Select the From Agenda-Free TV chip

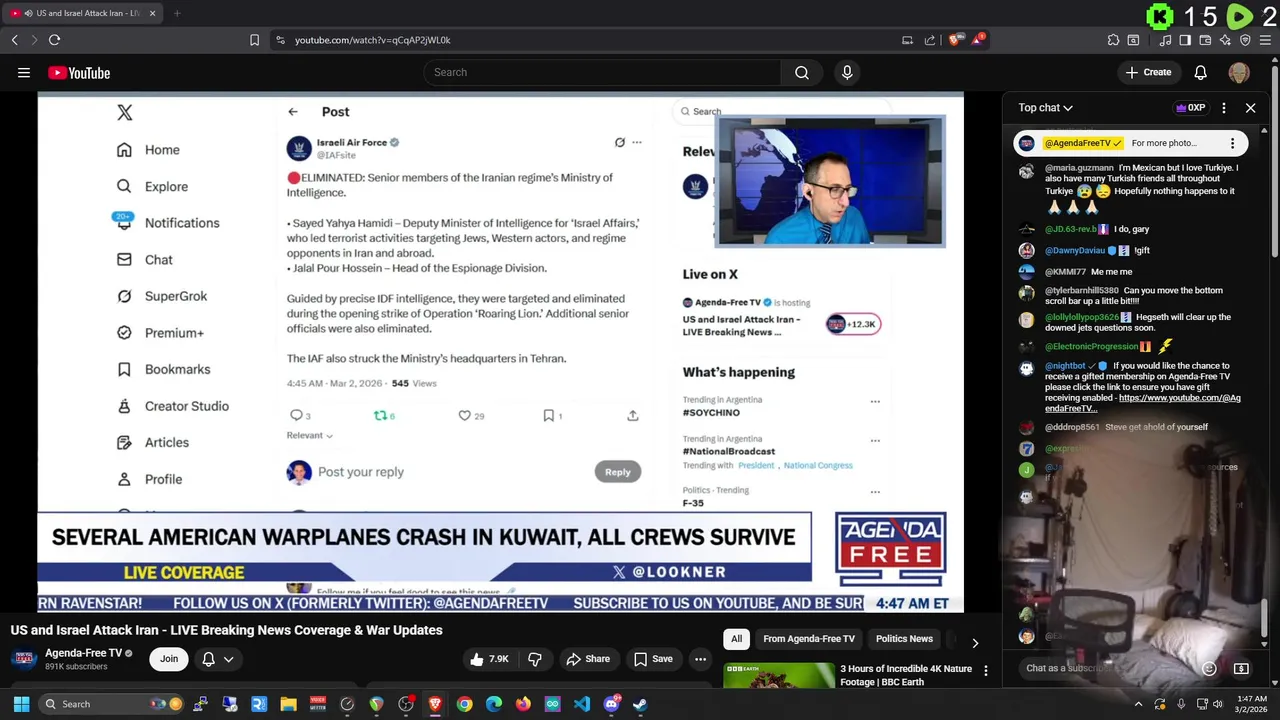pyautogui.click(x=809, y=639)
